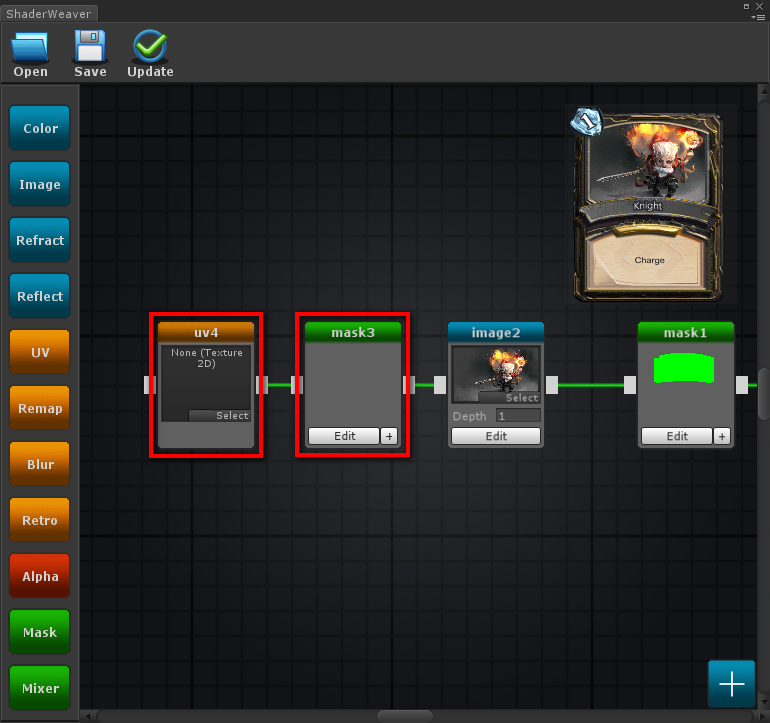770x723 pixels.
Task: Select the uv4 node title
Action: 206,333
